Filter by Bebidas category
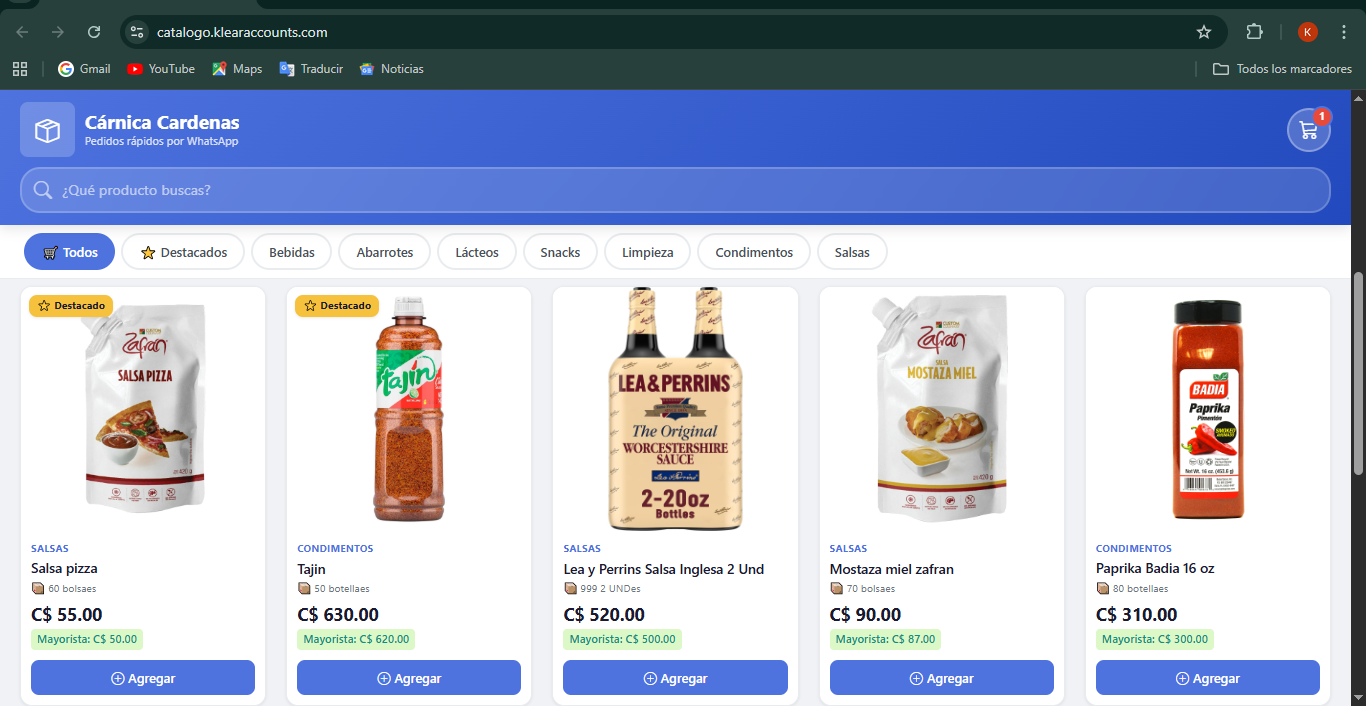This screenshot has width=1366, height=706. coord(292,252)
